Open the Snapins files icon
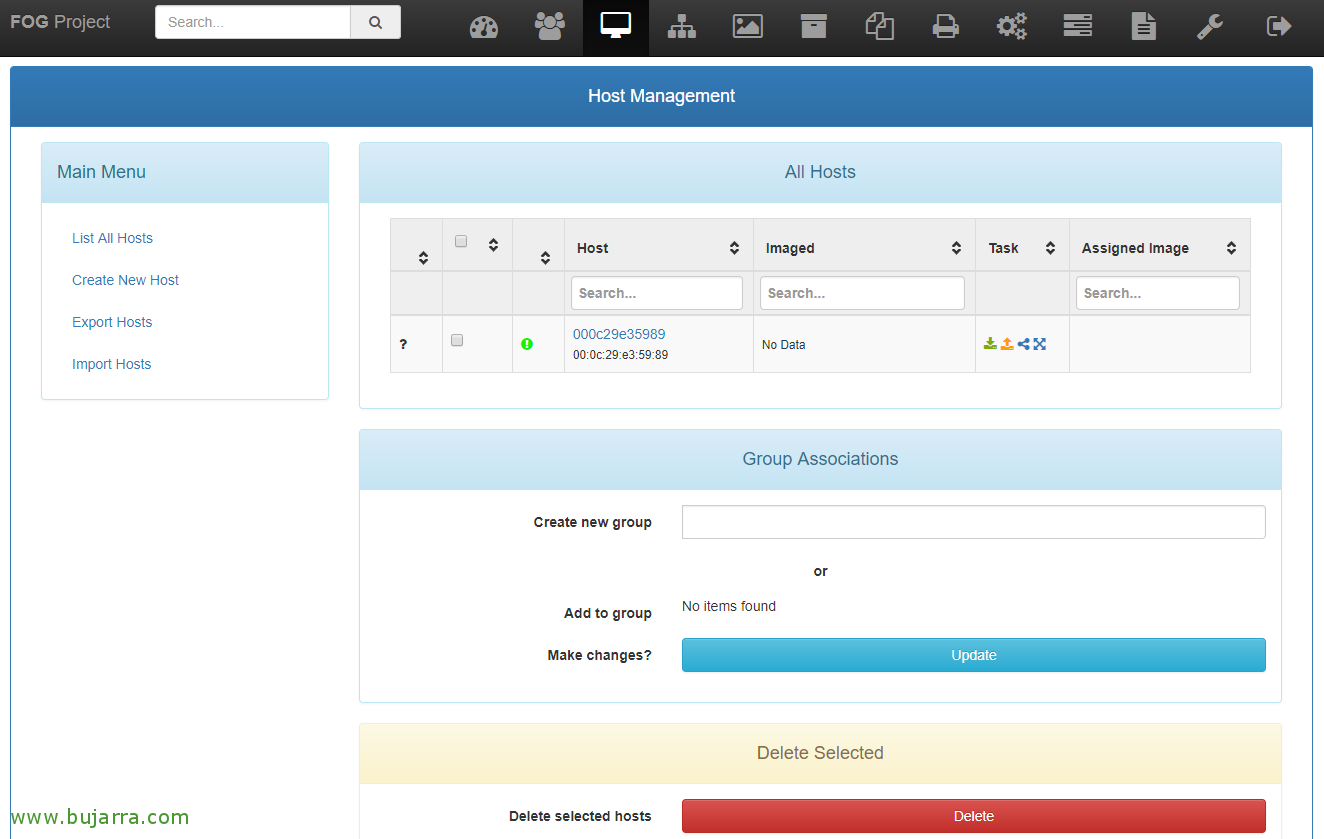Viewport: 1324px width, 839px height. tap(880, 27)
